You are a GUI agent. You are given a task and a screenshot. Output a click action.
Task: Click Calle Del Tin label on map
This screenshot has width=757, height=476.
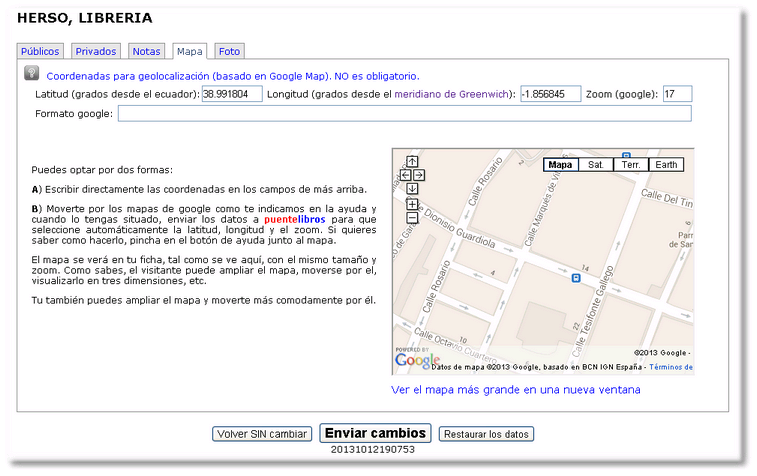click(x=667, y=198)
